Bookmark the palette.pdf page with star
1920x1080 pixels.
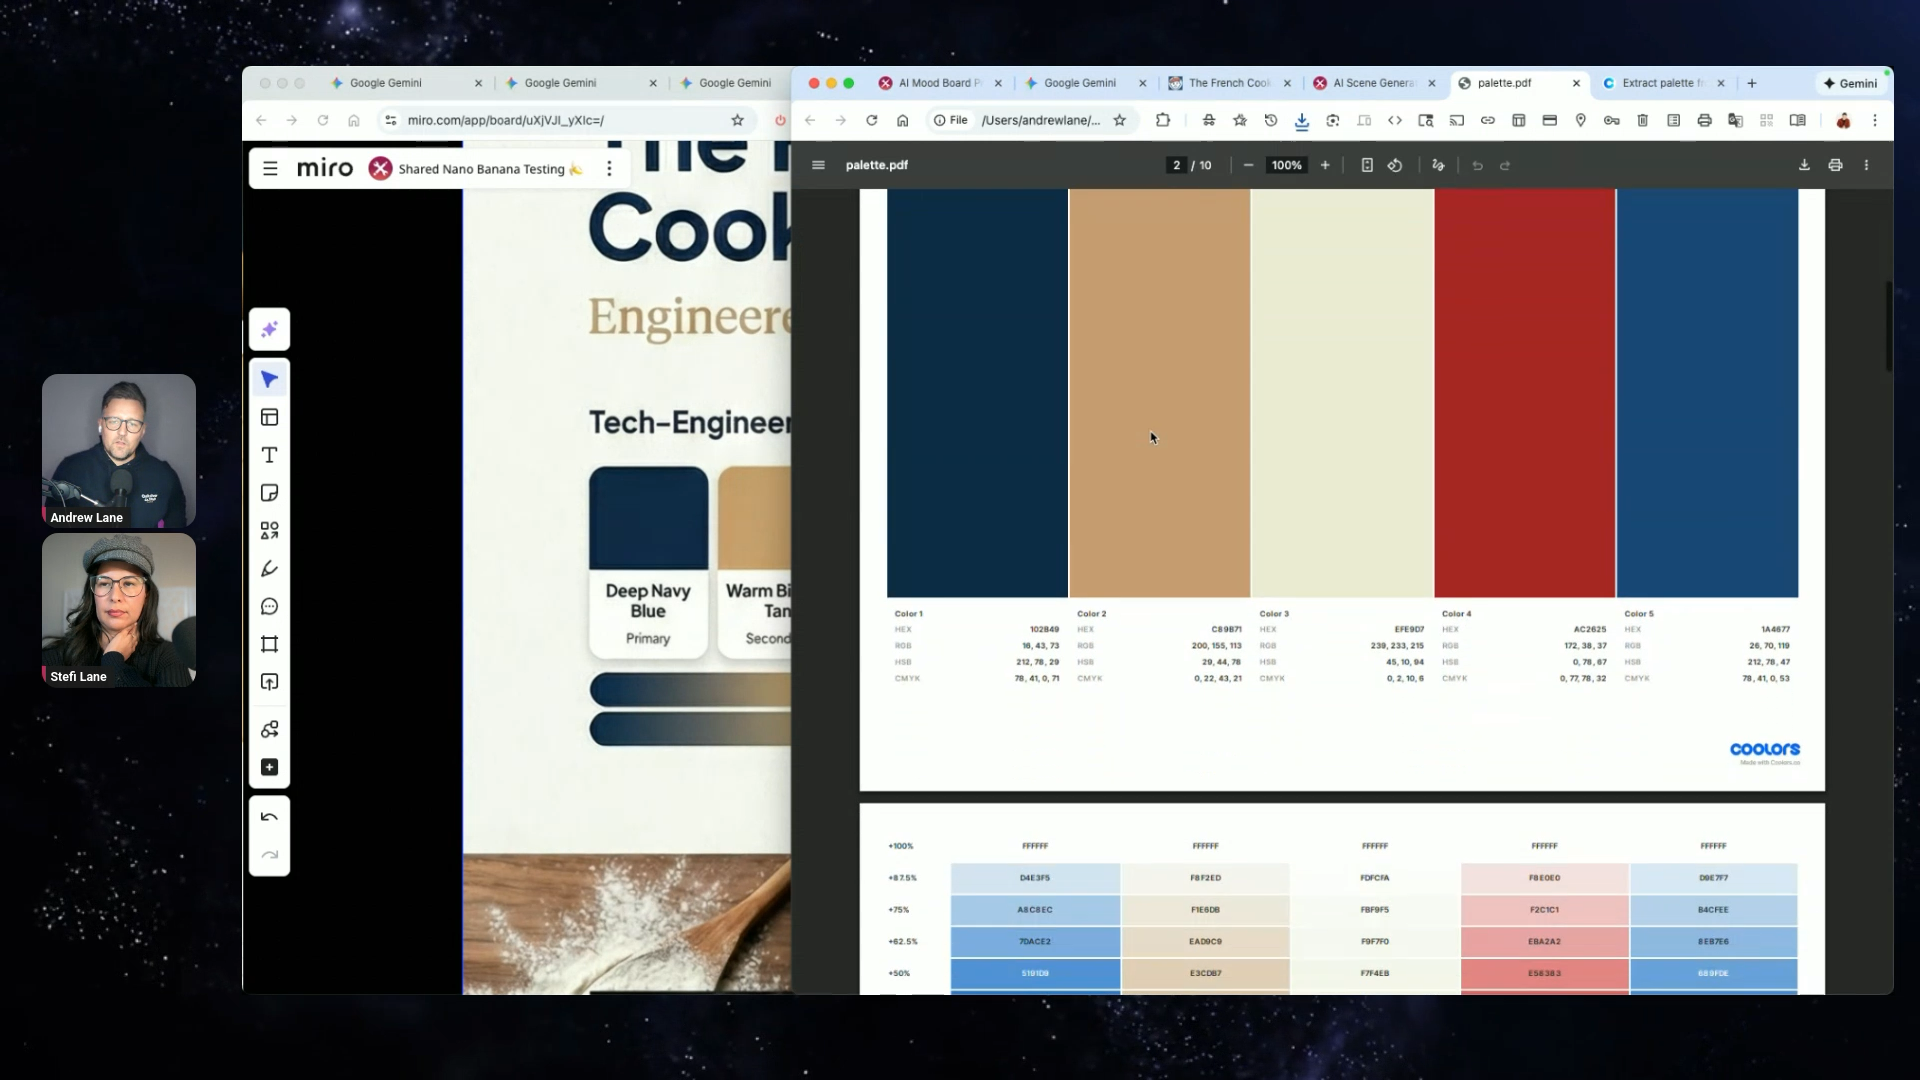tap(1120, 120)
